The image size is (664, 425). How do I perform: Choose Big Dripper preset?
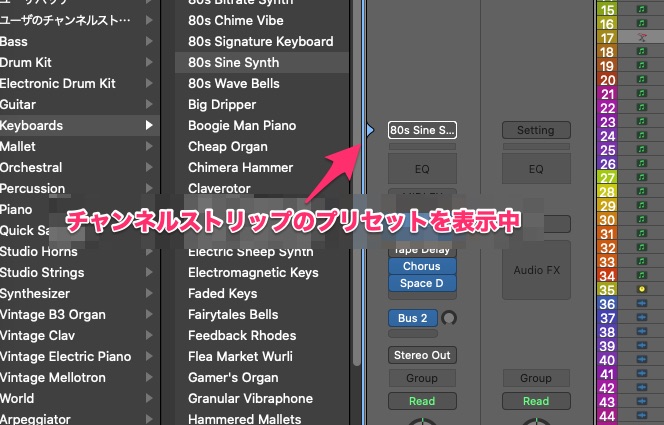tap(262, 105)
